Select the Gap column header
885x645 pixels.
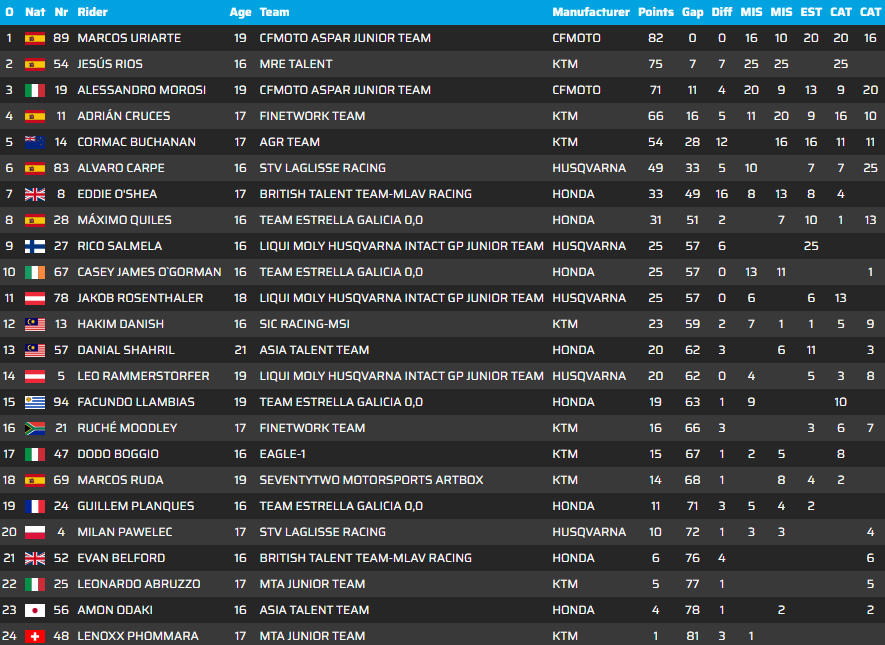pos(692,12)
